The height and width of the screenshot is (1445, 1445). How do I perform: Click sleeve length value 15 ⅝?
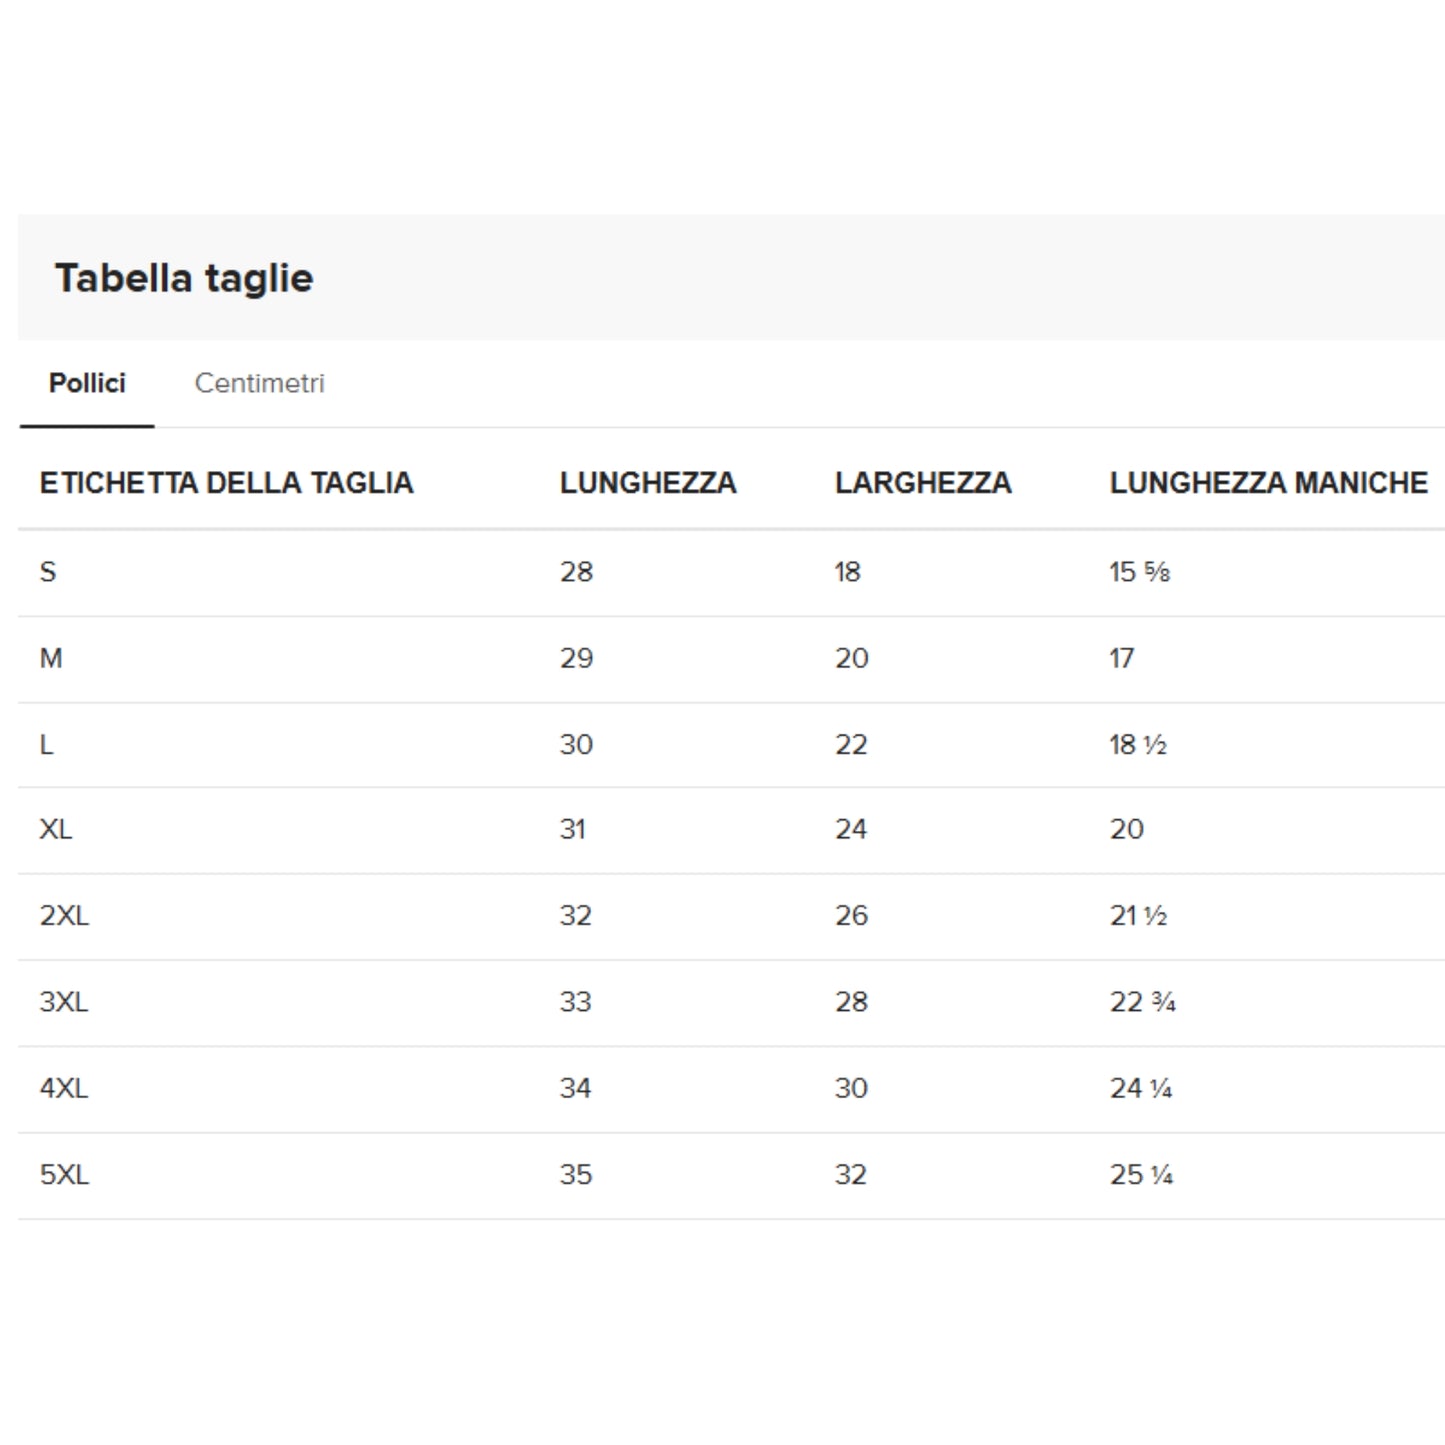click(x=1139, y=572)
